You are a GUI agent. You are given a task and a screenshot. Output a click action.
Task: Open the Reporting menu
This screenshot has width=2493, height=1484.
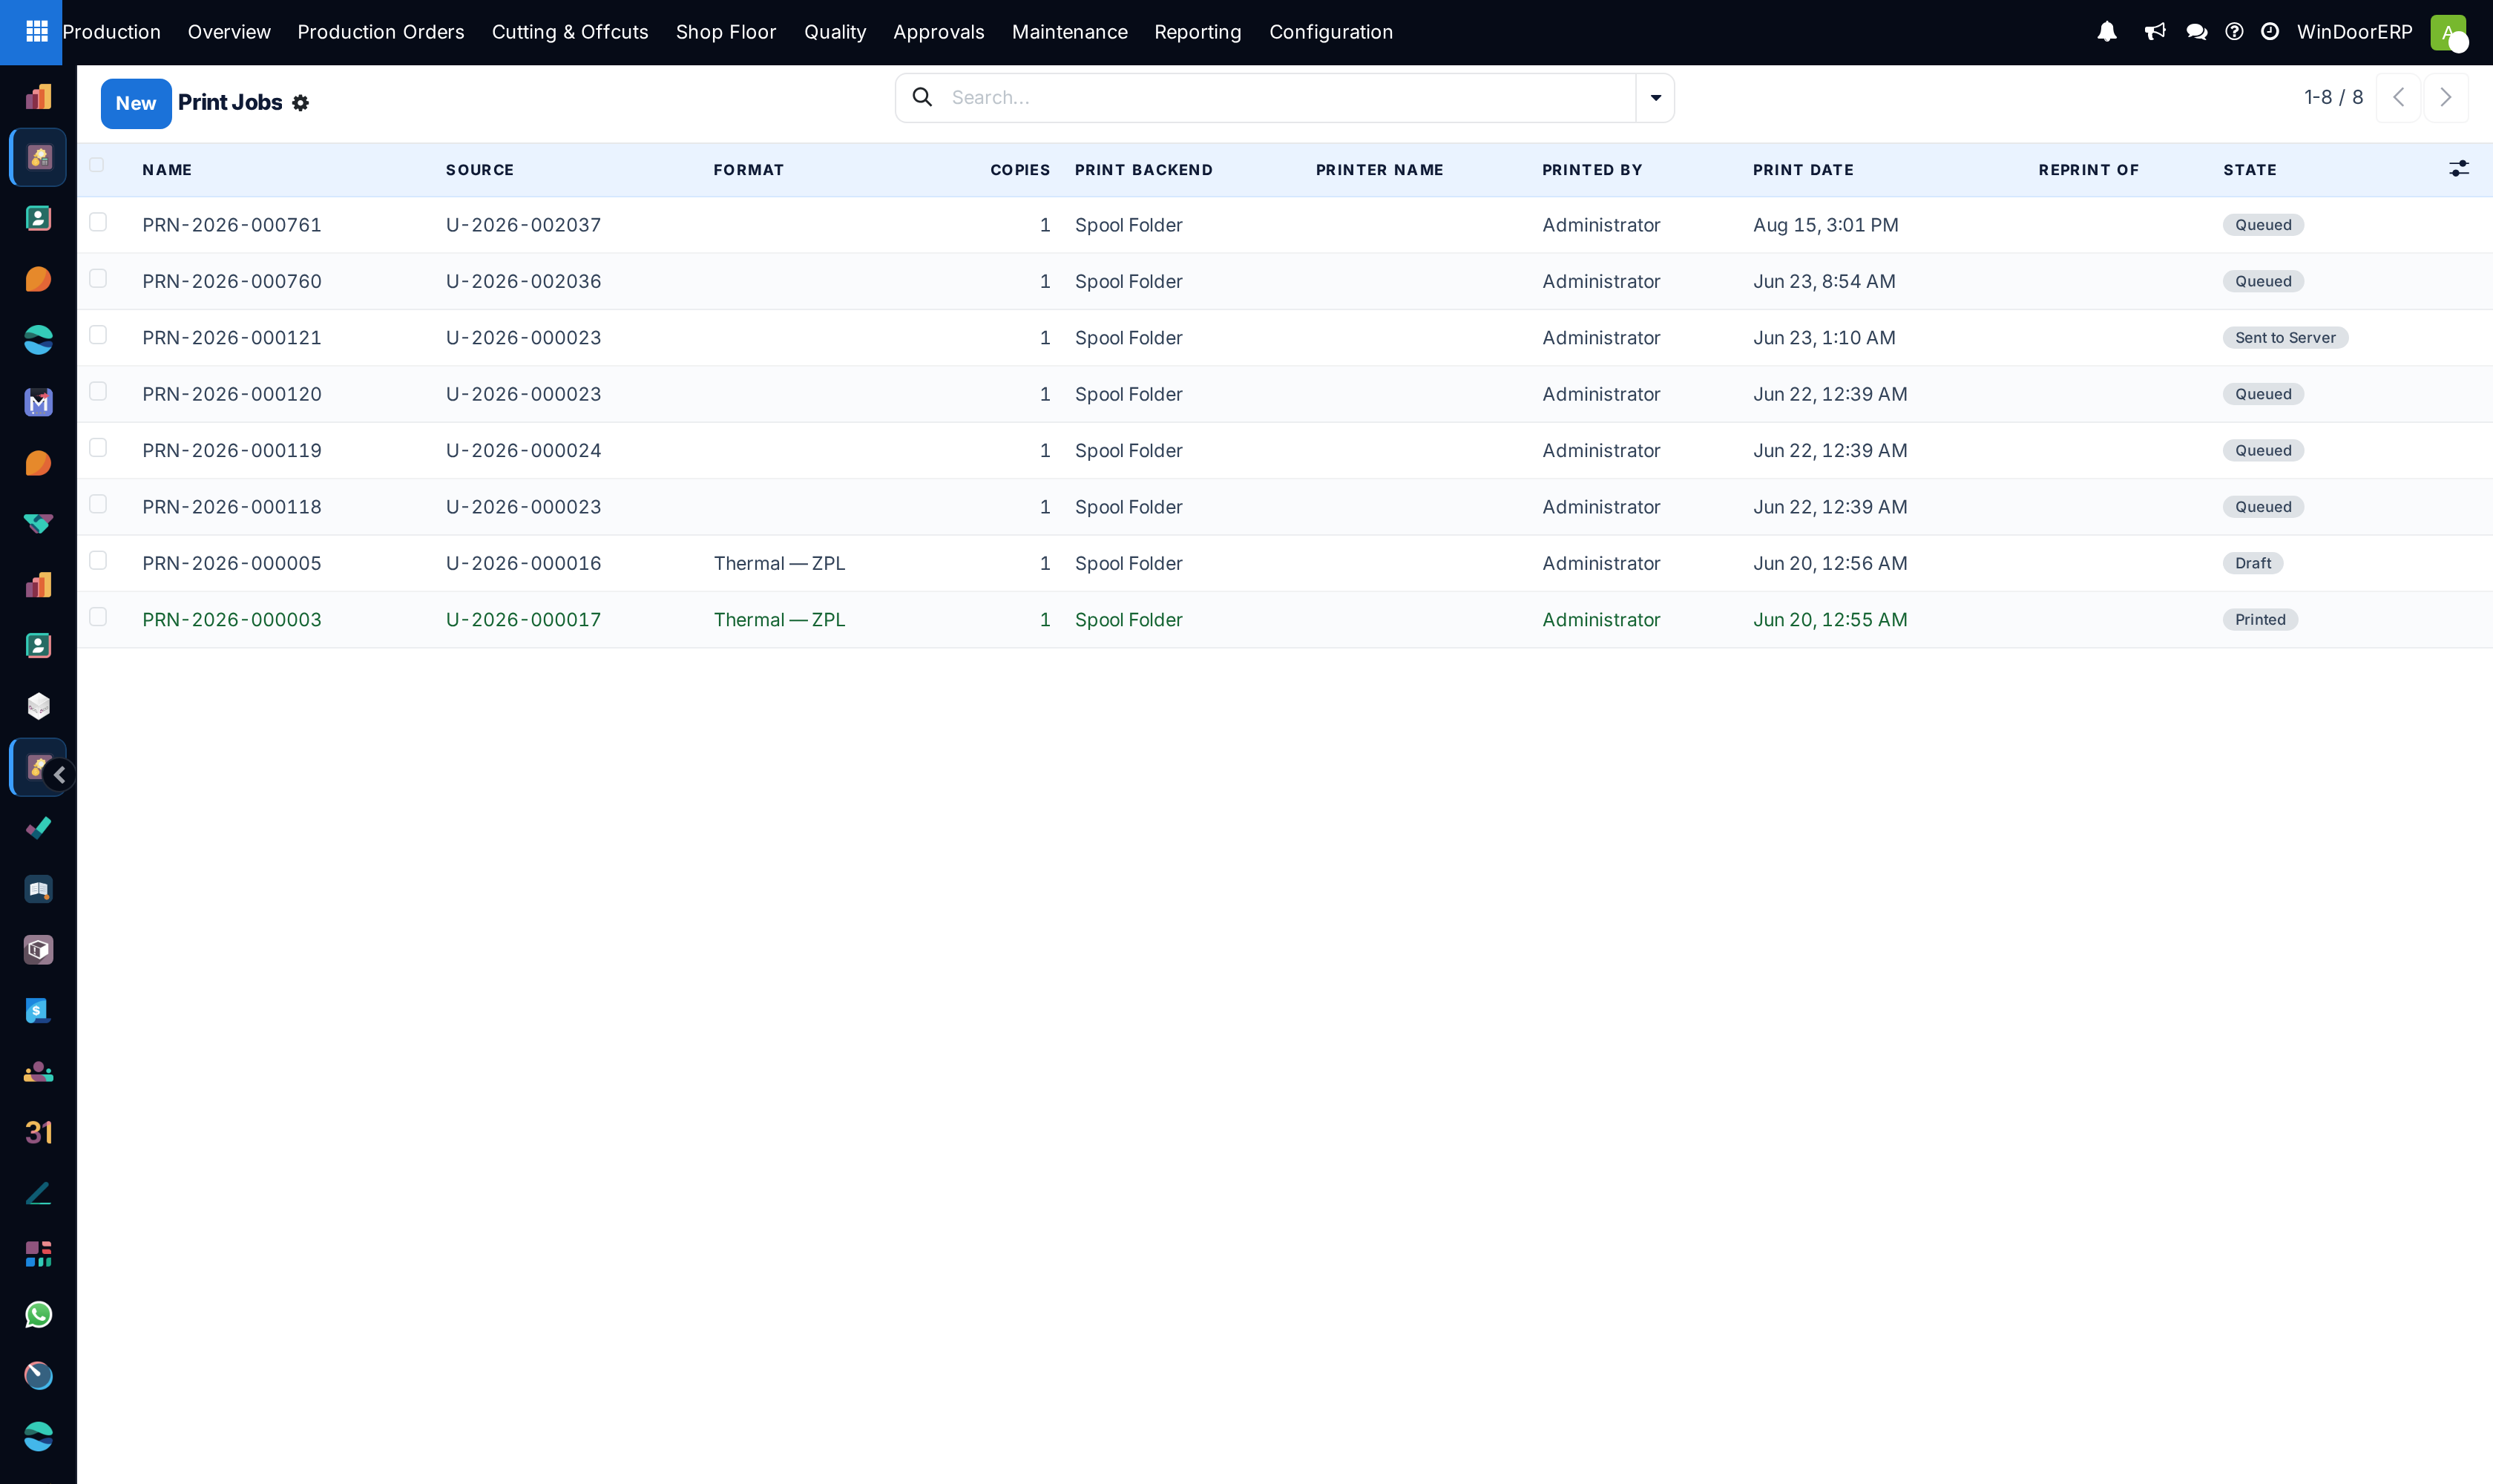[1198, 32]
